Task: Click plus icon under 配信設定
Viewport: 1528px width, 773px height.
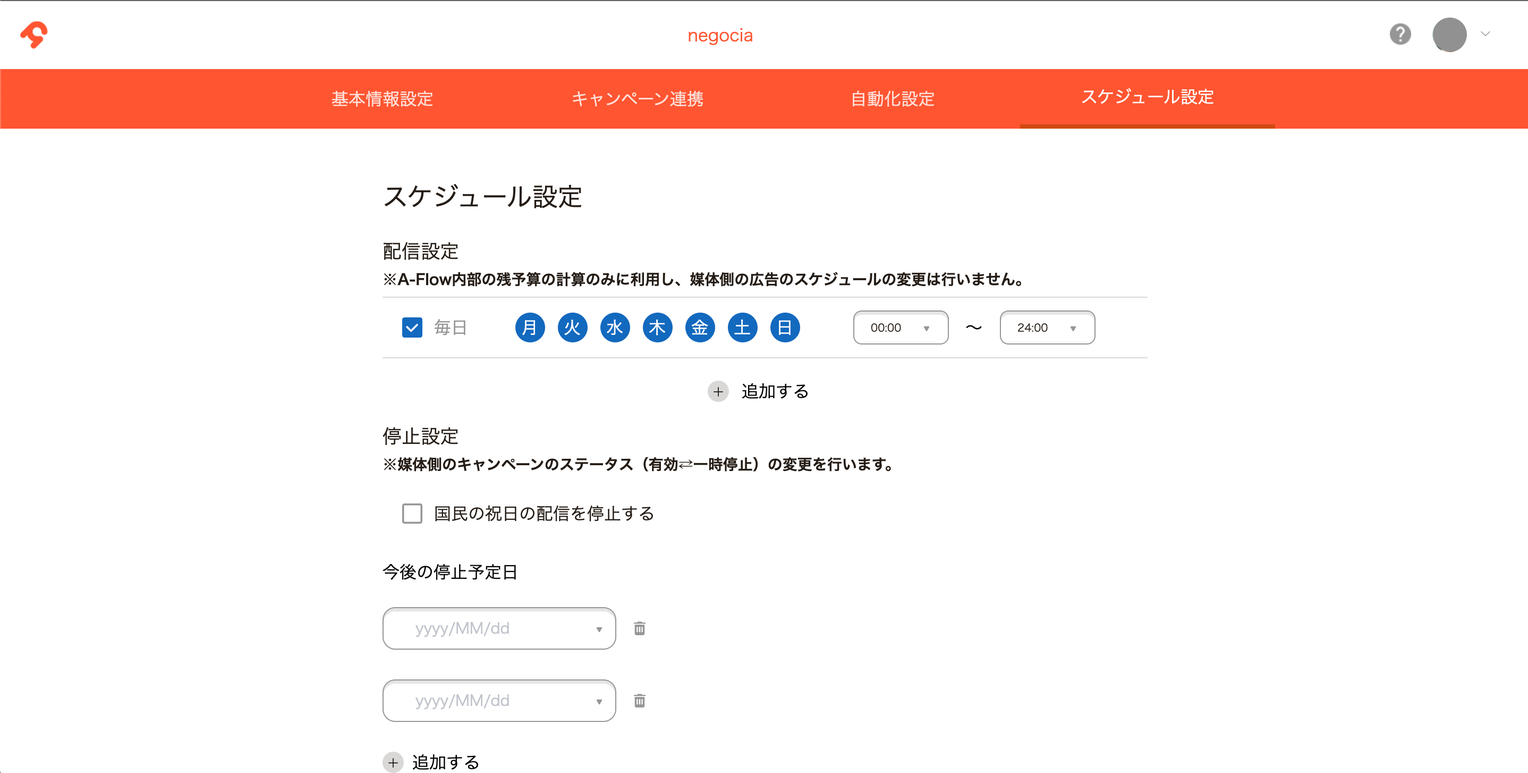Action: click(718, 392)
